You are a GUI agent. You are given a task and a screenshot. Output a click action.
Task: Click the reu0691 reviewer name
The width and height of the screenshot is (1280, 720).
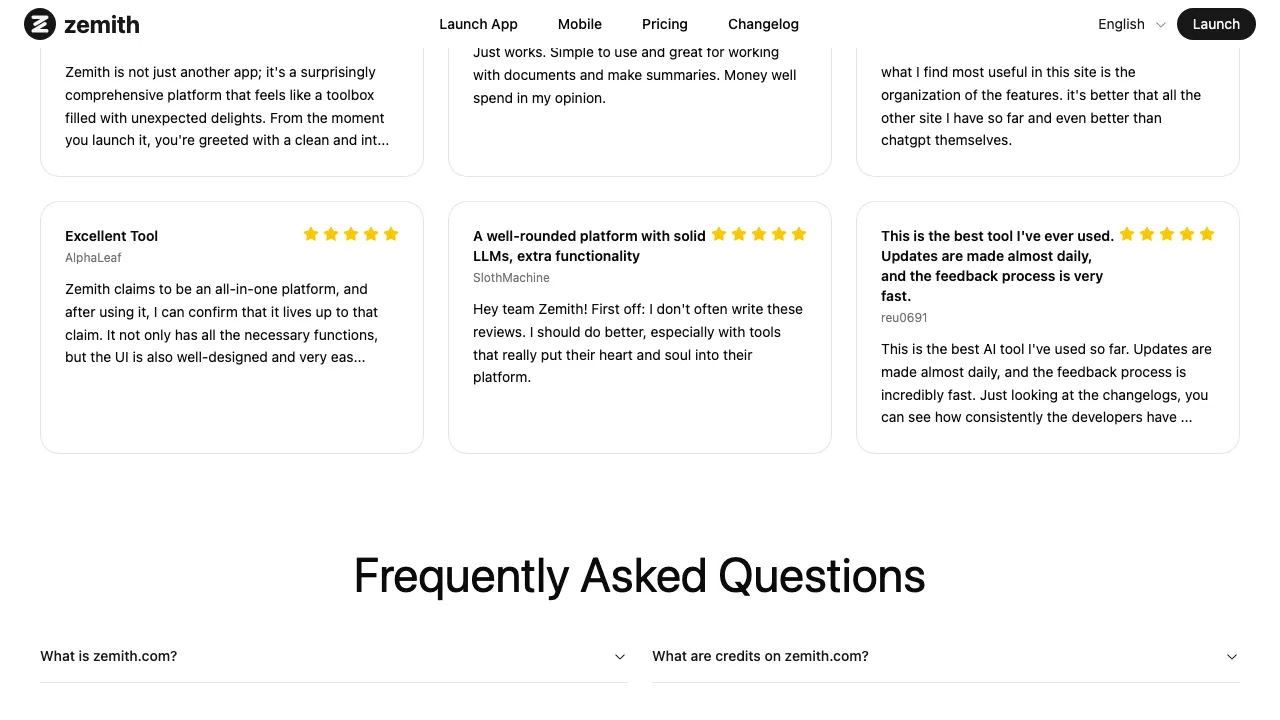904,318
